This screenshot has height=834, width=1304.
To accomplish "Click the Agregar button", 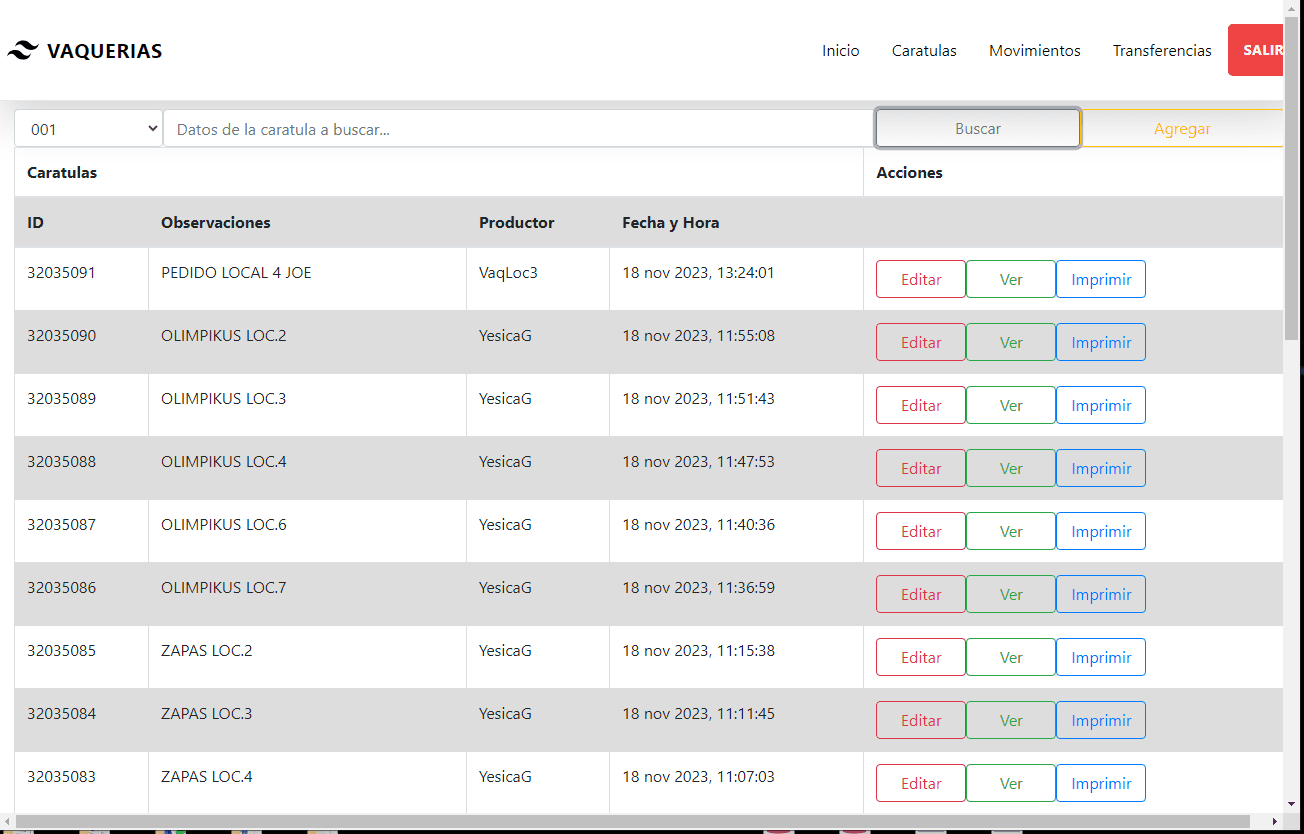I will click(x=1182, y=129).
